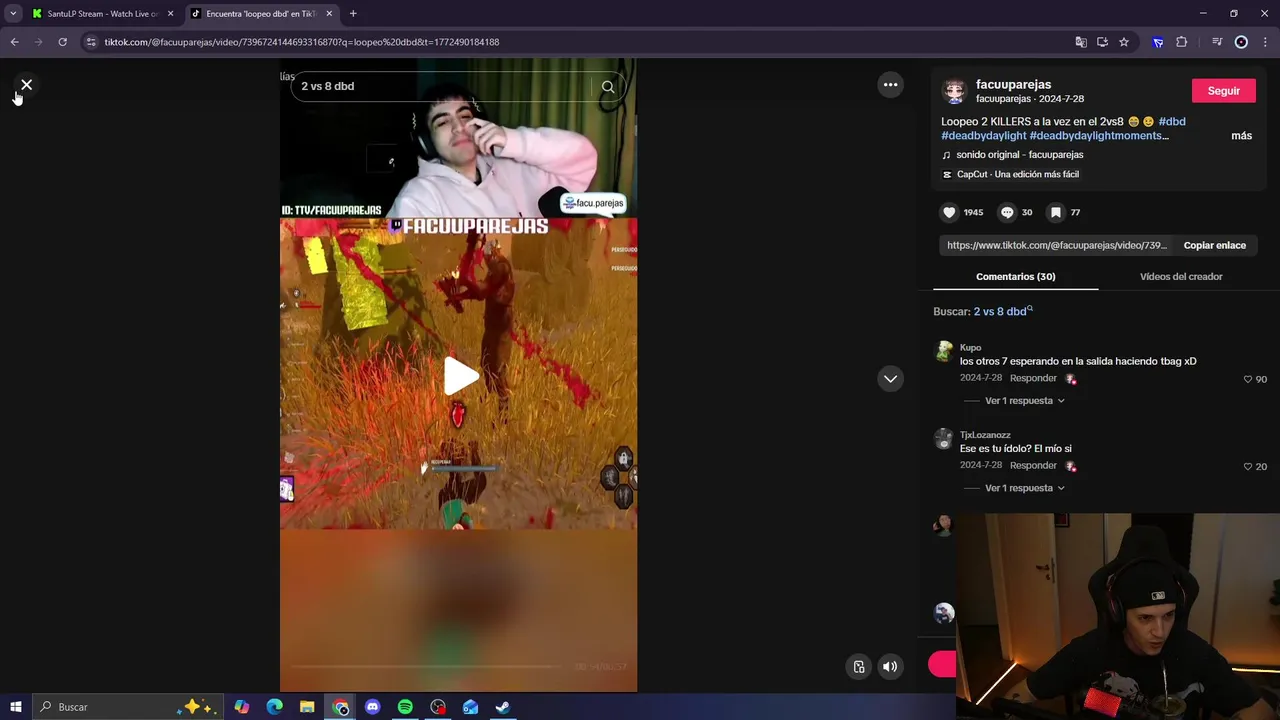Open the blue extension icon in toolbar
This screenshot has height=720, width=1280.
click(1158, 42)
